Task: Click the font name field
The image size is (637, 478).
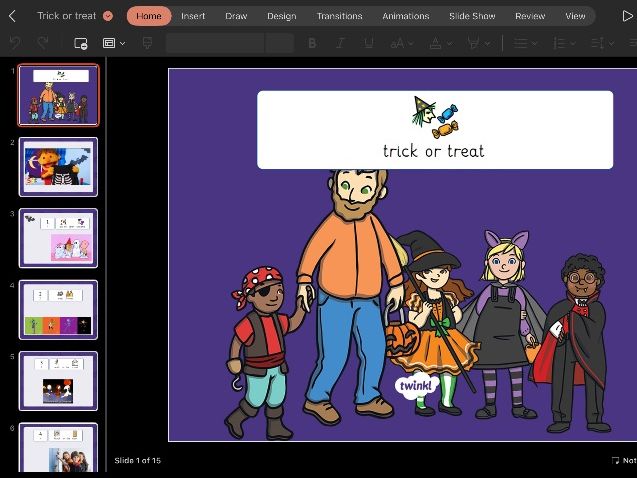Action: (x=215, y=43)
